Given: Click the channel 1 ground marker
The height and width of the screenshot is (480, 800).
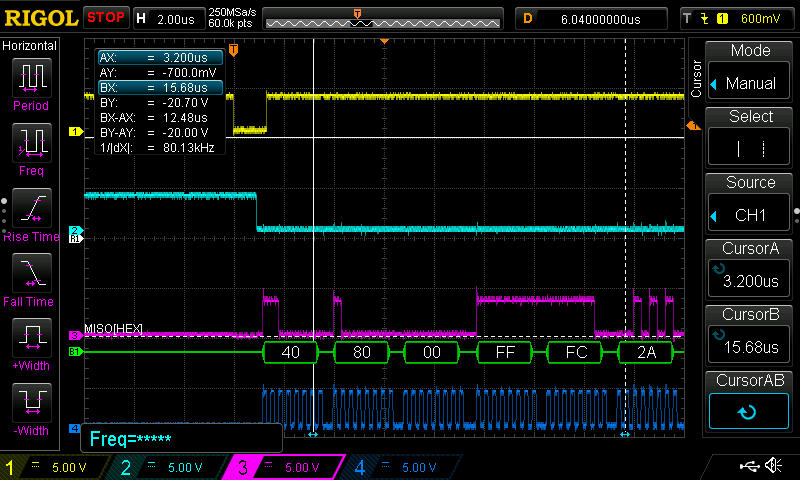Looking at the screenshot, I should point(76,132).
